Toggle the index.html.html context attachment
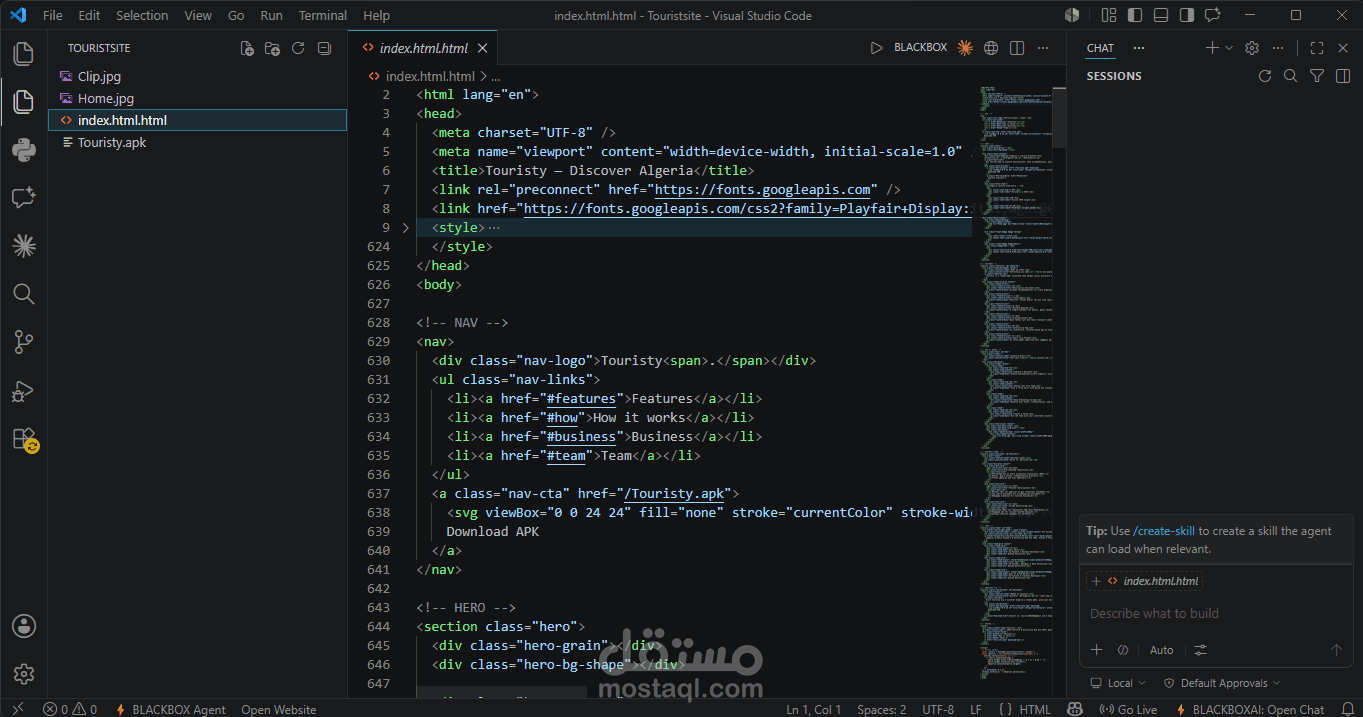The height and width of the screenshot is (717, 1363). (x=1145, y=581)
